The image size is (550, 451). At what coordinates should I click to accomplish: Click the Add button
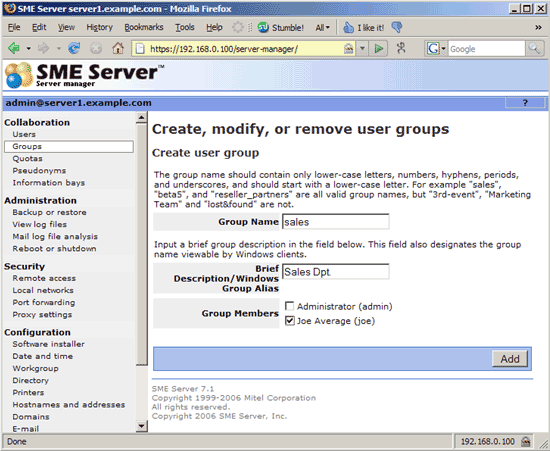(510, 359)
